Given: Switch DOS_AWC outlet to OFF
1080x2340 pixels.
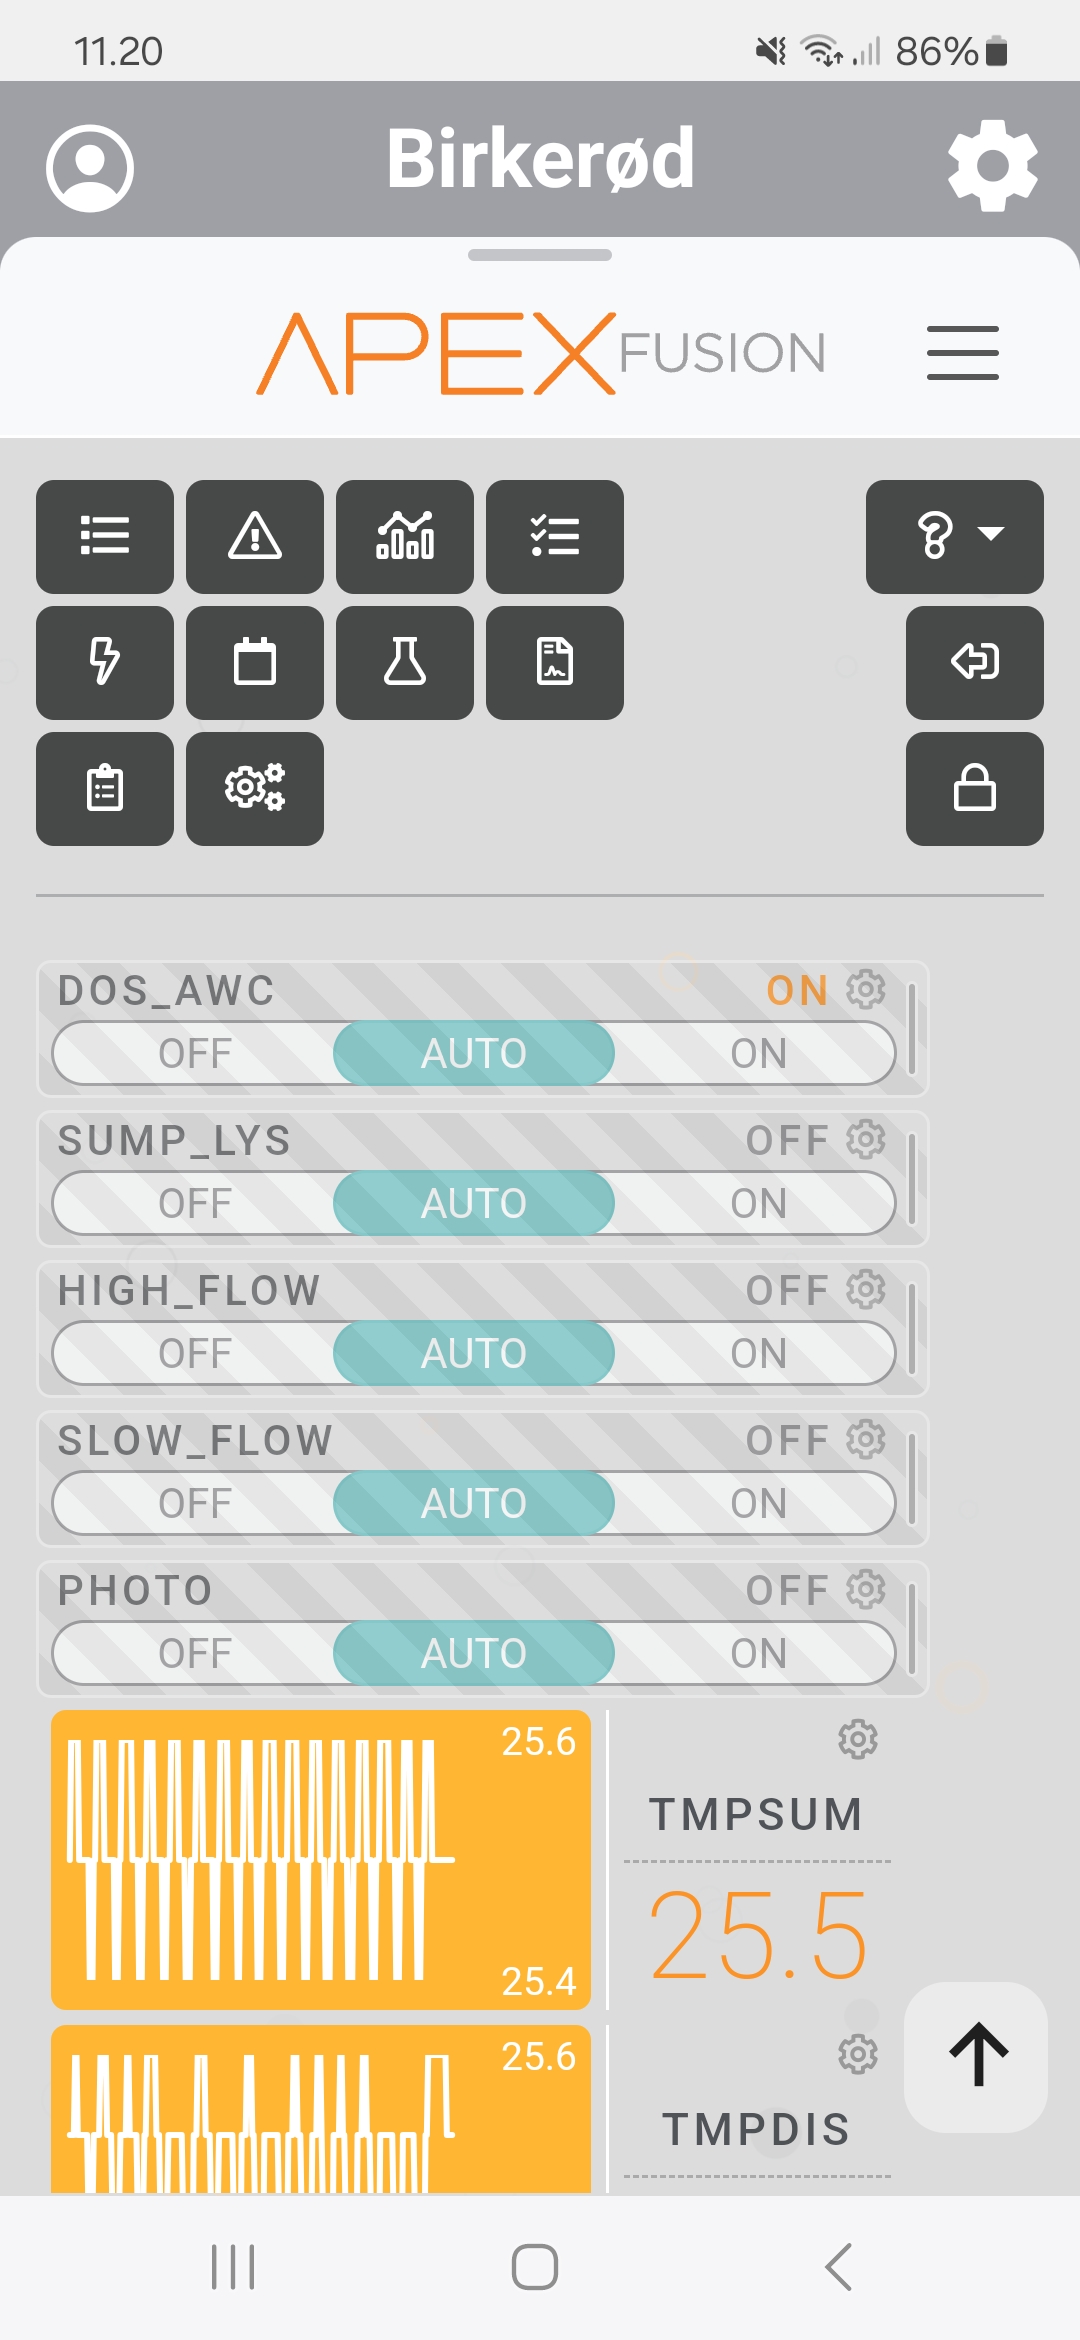Looking at the screenshot, I should 195,1054.
